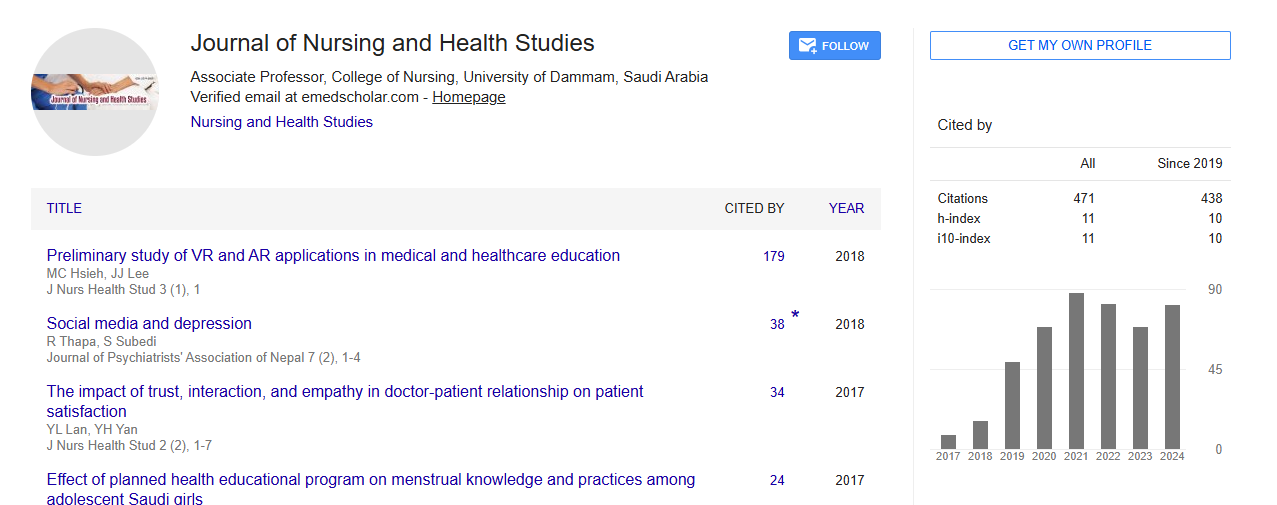The image size is (1277, 505).
Task: Click the Get My Own Profile button
Action: (x=1079, y=46)
